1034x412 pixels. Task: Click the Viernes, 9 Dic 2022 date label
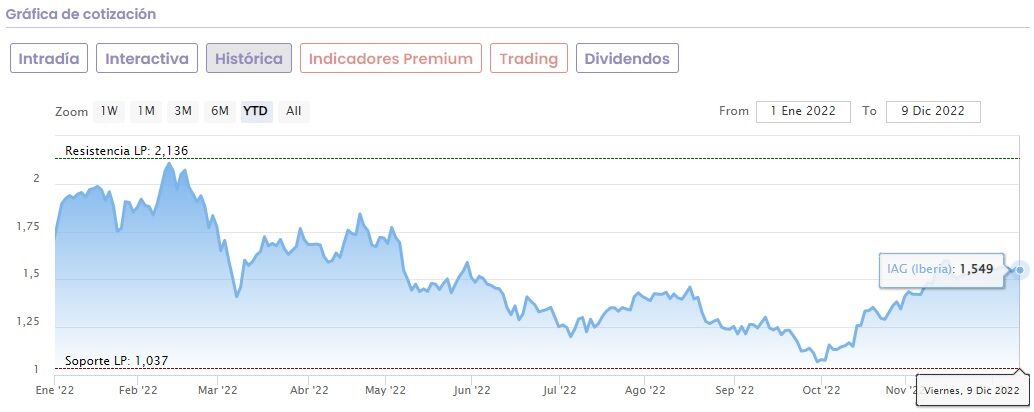click(x=971, y=389)
